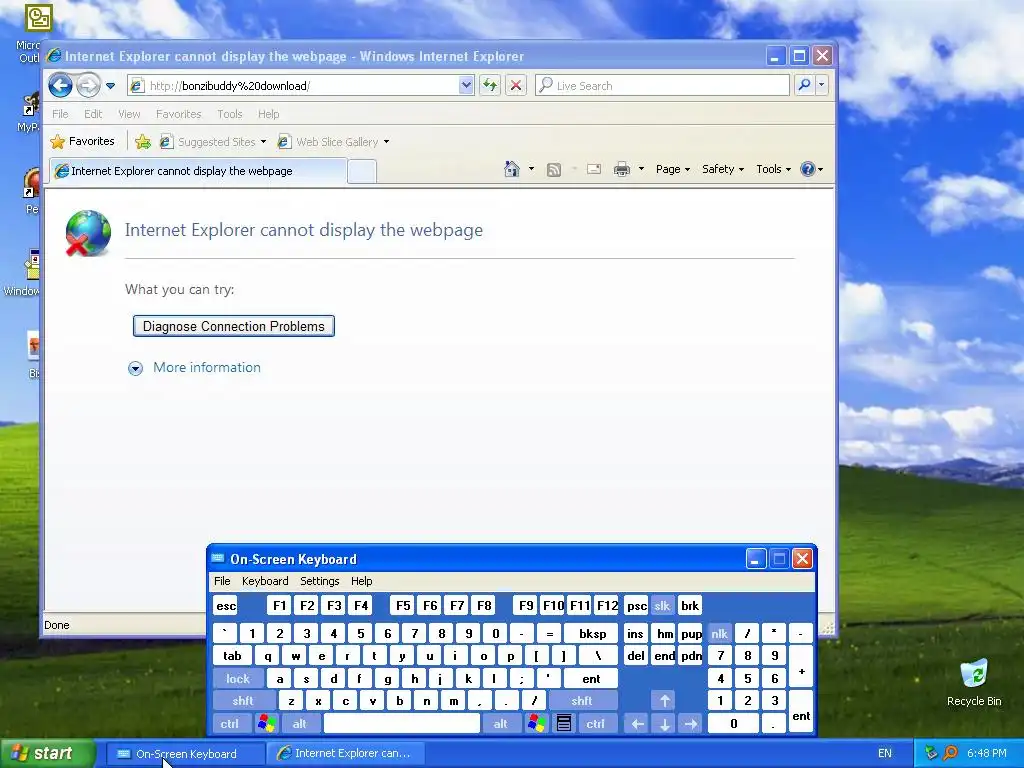The image size is (1024, 768).
Task: Click the Favorites star button
Action: point(82,141)
